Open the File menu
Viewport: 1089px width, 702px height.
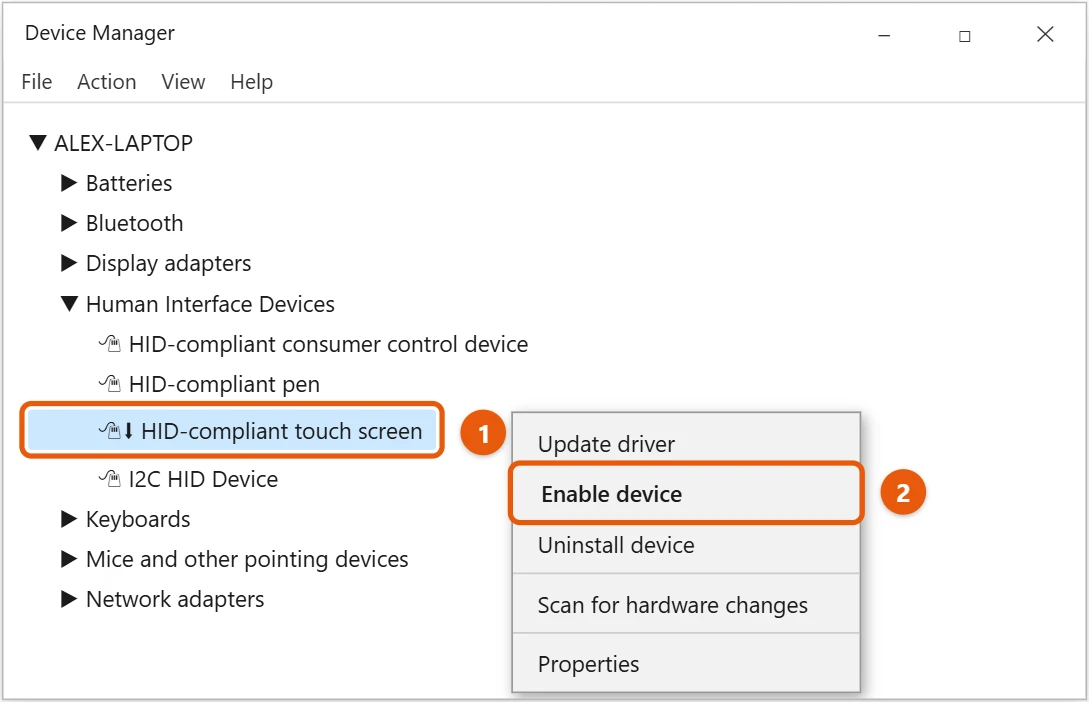pos(37,82)
